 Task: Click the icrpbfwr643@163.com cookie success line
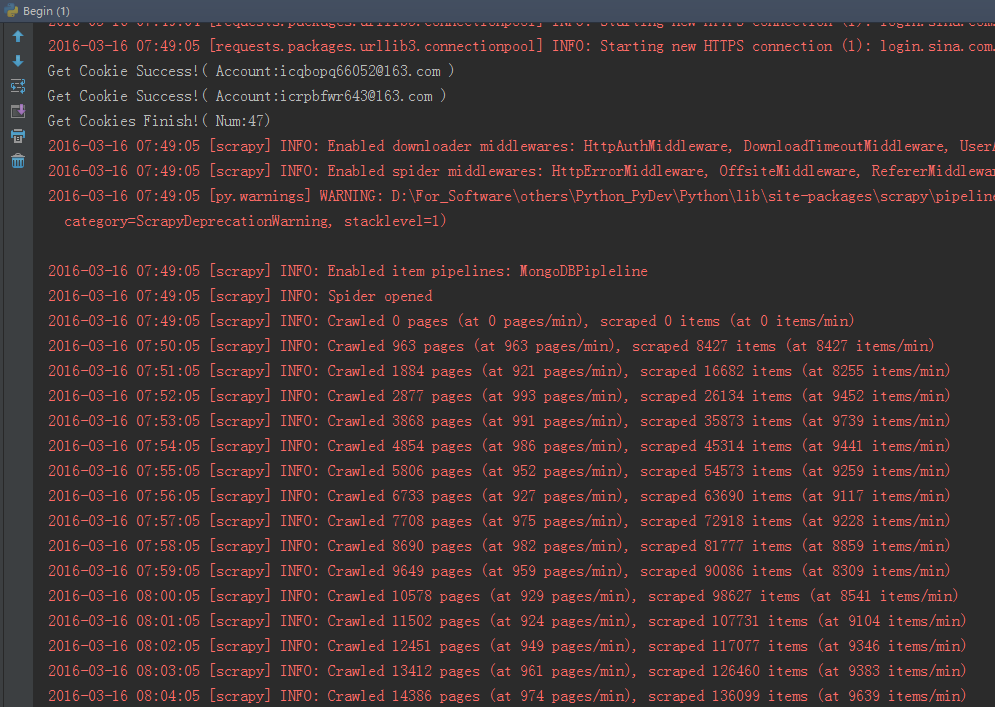(247, 96)
